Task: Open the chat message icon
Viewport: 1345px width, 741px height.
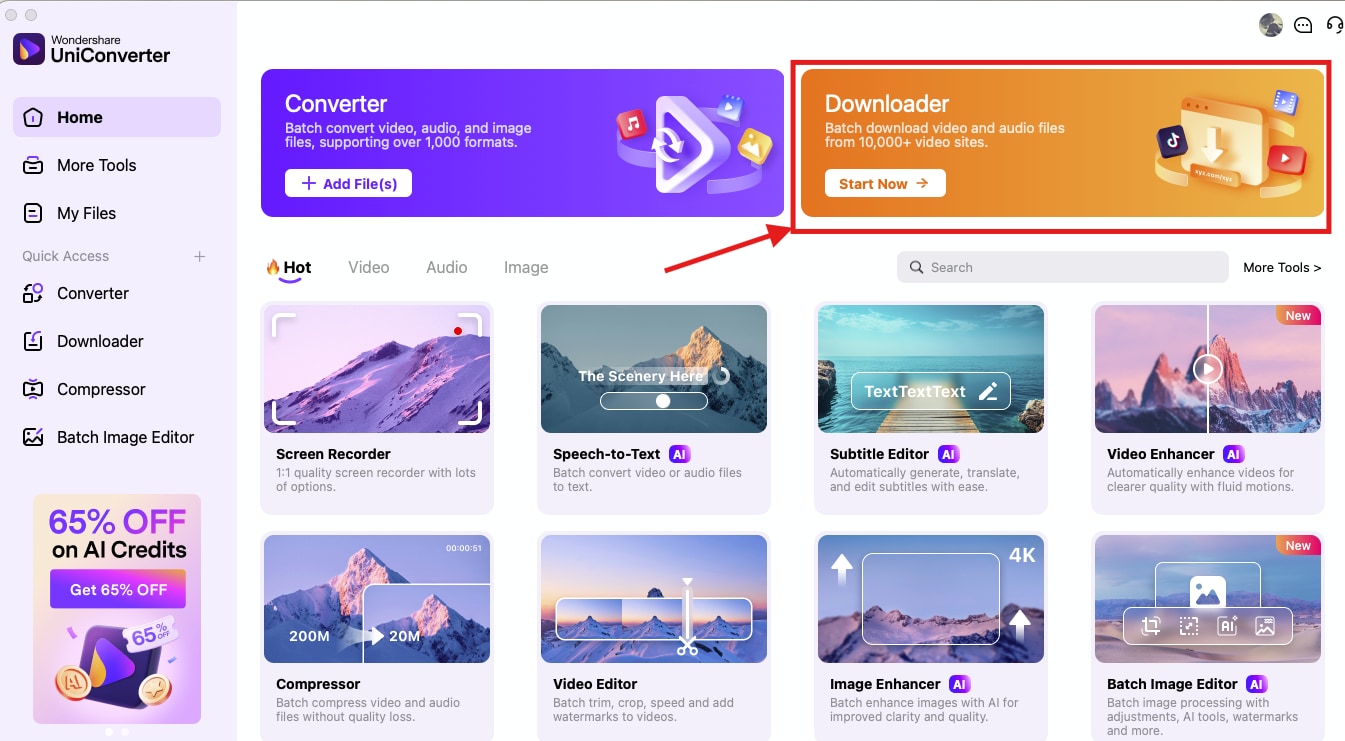Action: coord(1303,25)
